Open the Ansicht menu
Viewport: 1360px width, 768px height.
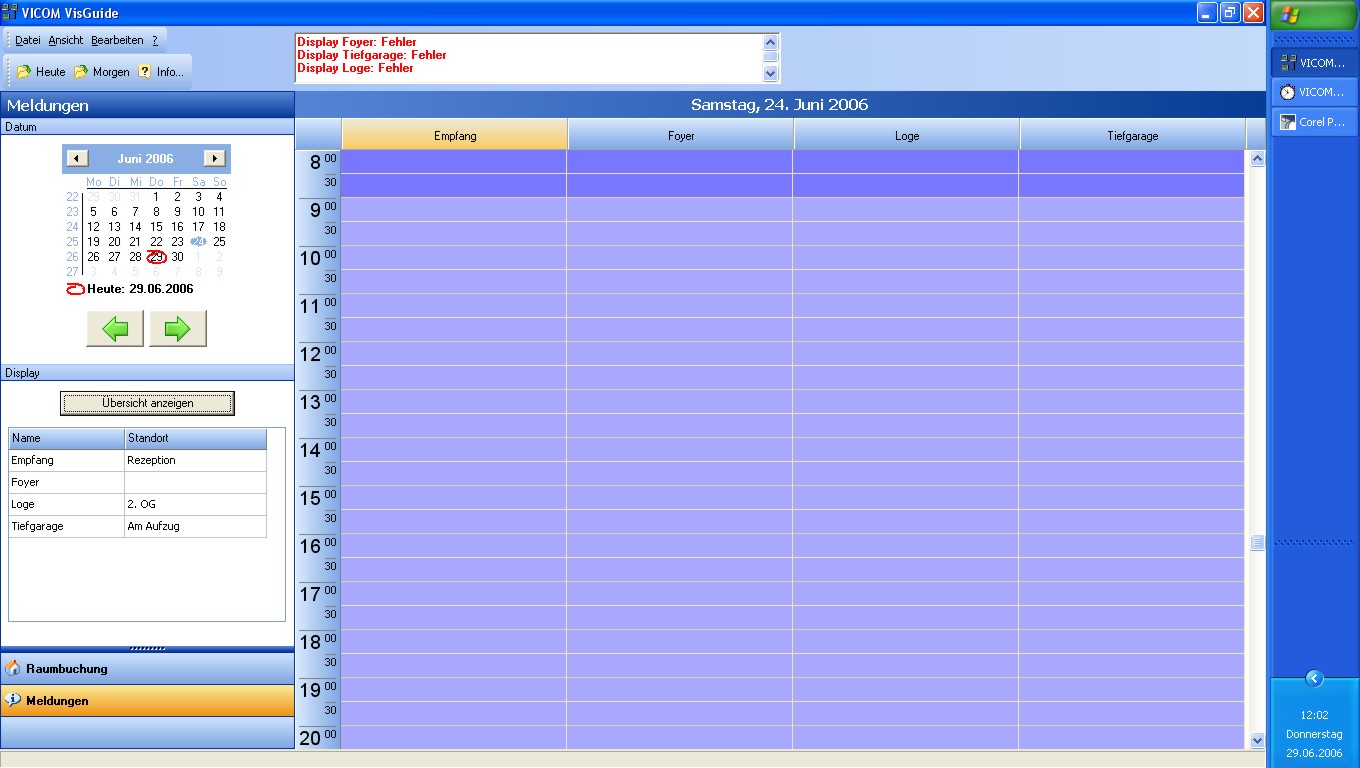(66, 41)
